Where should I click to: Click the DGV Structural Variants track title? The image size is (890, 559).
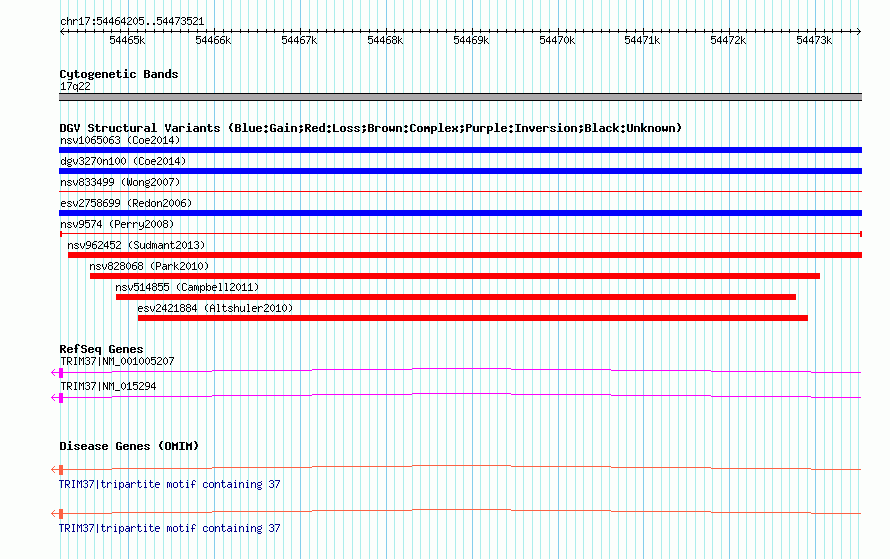370,128
